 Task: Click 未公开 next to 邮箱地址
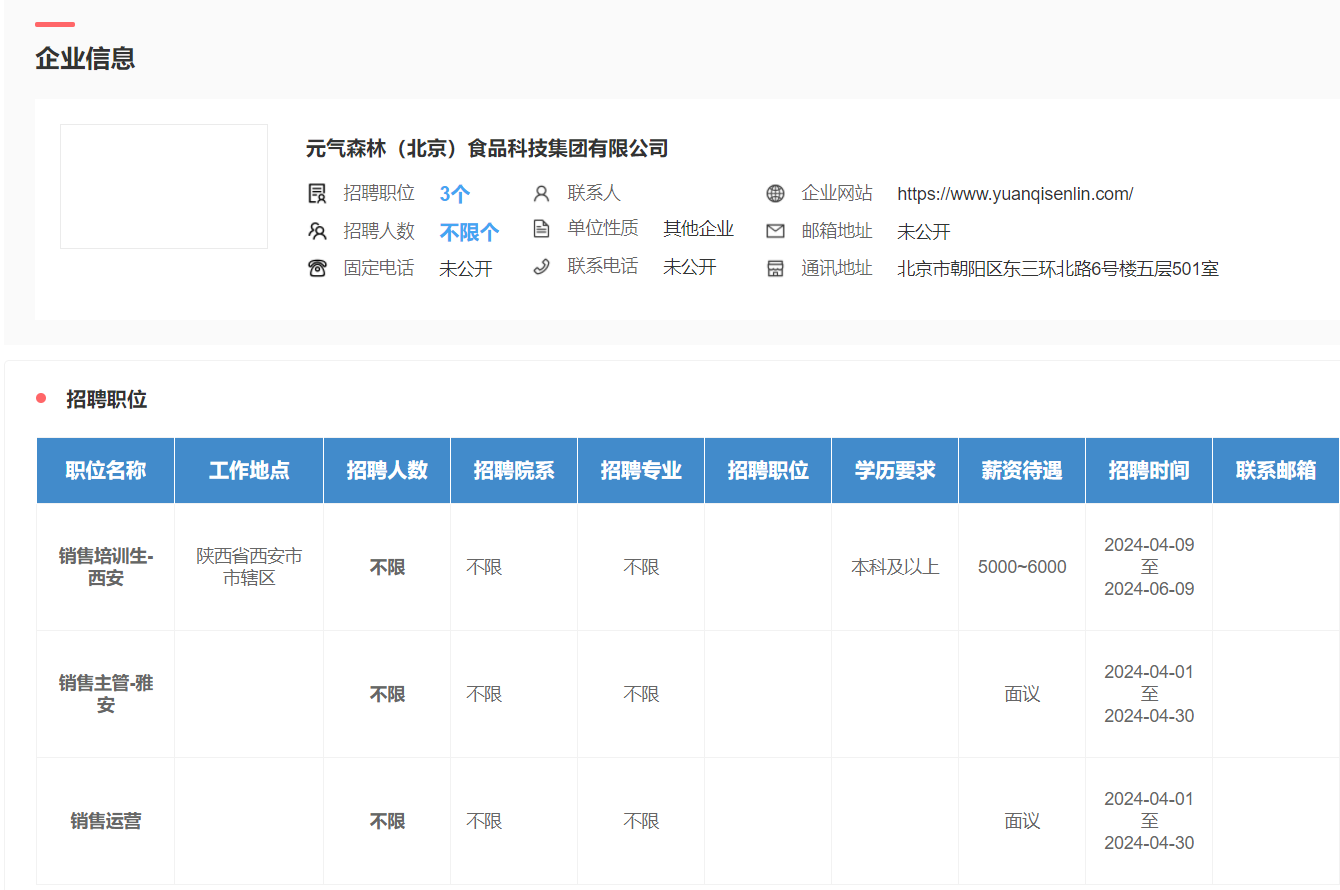(924, 232)
